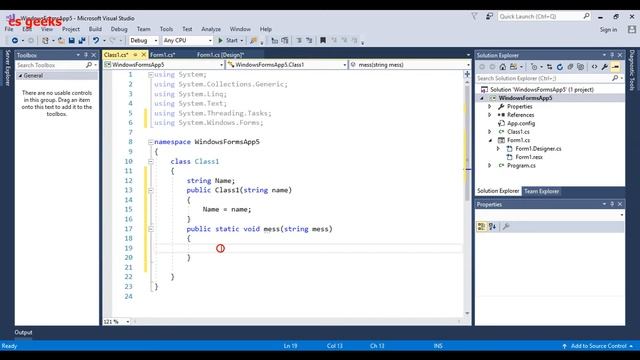The image size is (640, 360).
Task: Click the Send Feedback icon near Quick Launch
Action: pyautogui.click(x=489, y=16)
